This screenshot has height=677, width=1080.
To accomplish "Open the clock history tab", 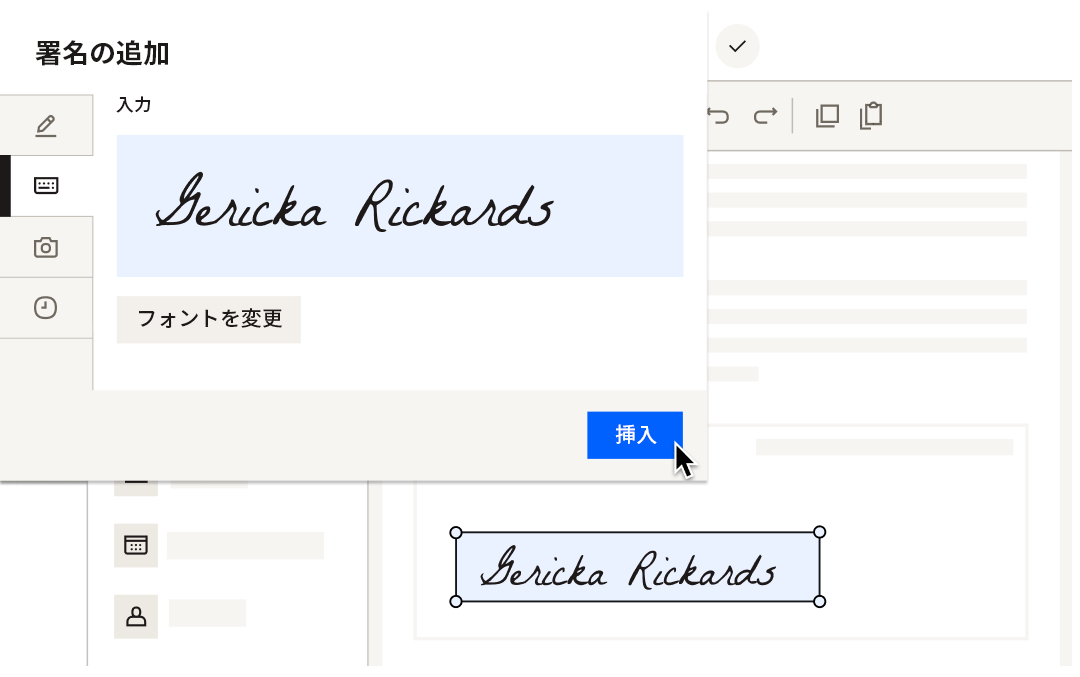I will [46, 308].
